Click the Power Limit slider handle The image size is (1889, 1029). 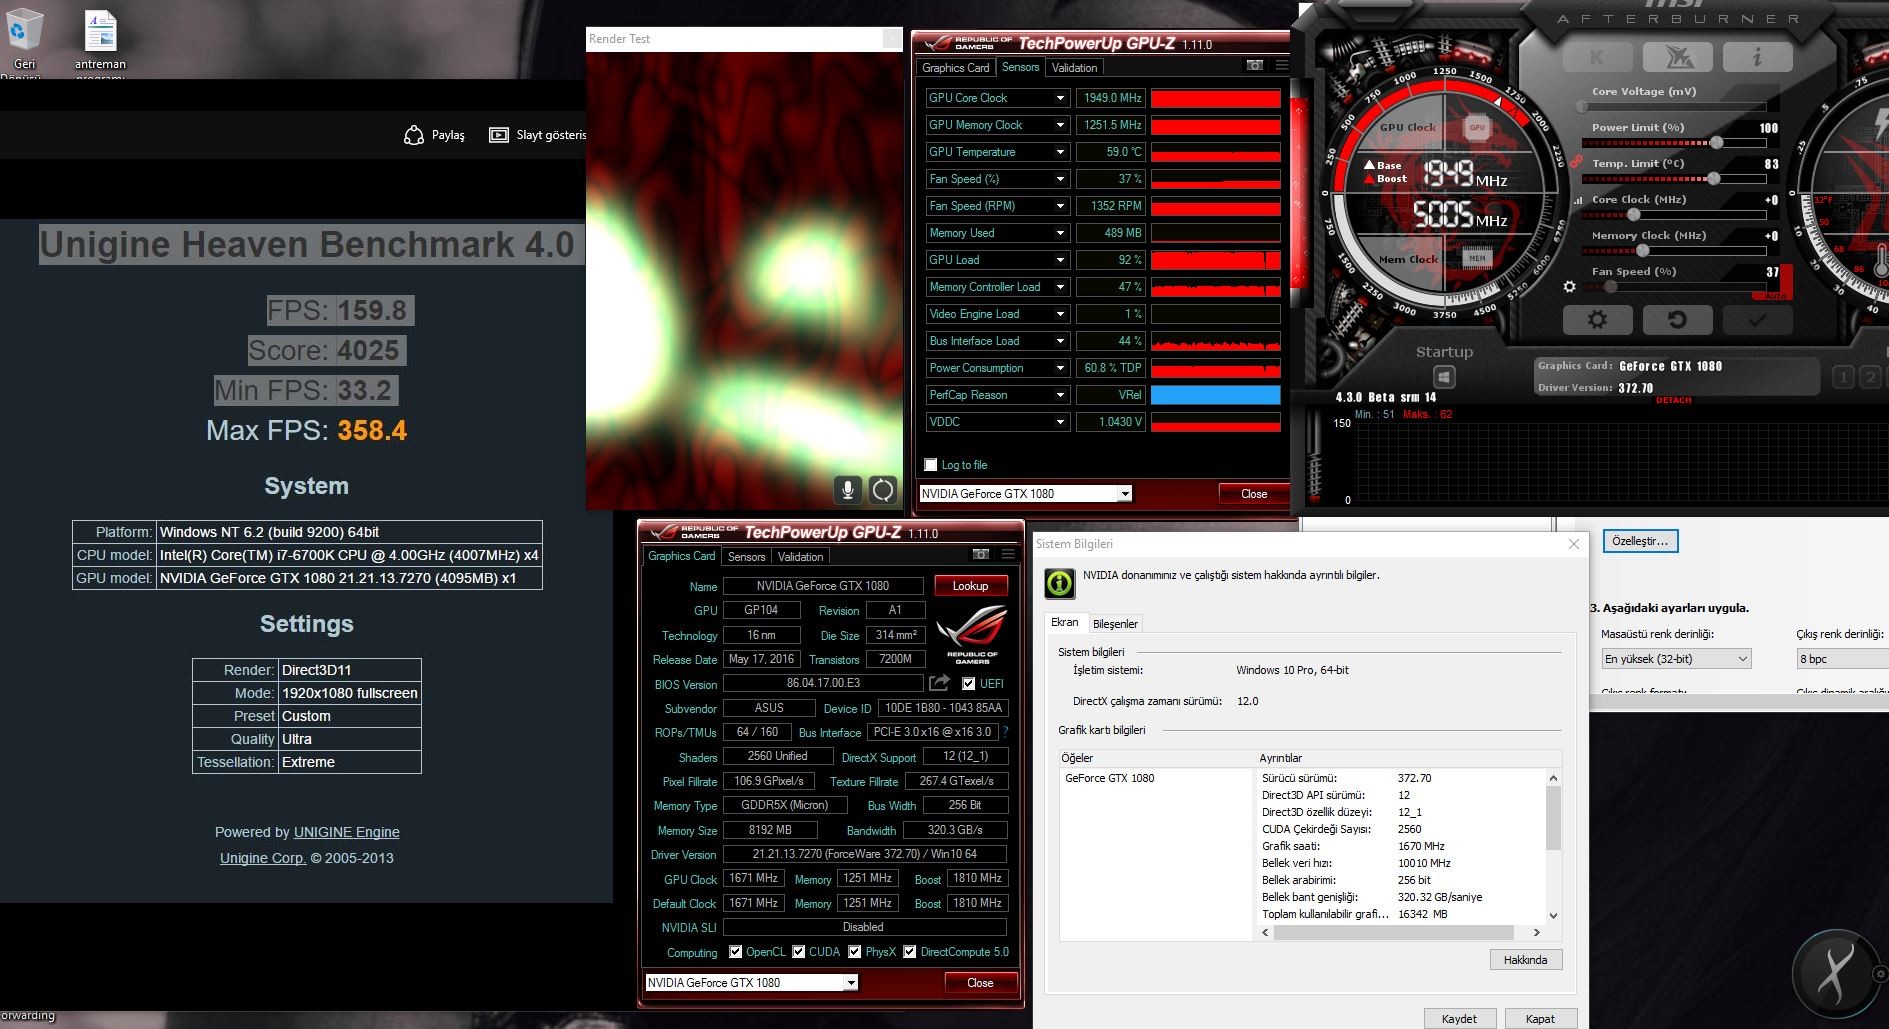tap(1716, 143)
